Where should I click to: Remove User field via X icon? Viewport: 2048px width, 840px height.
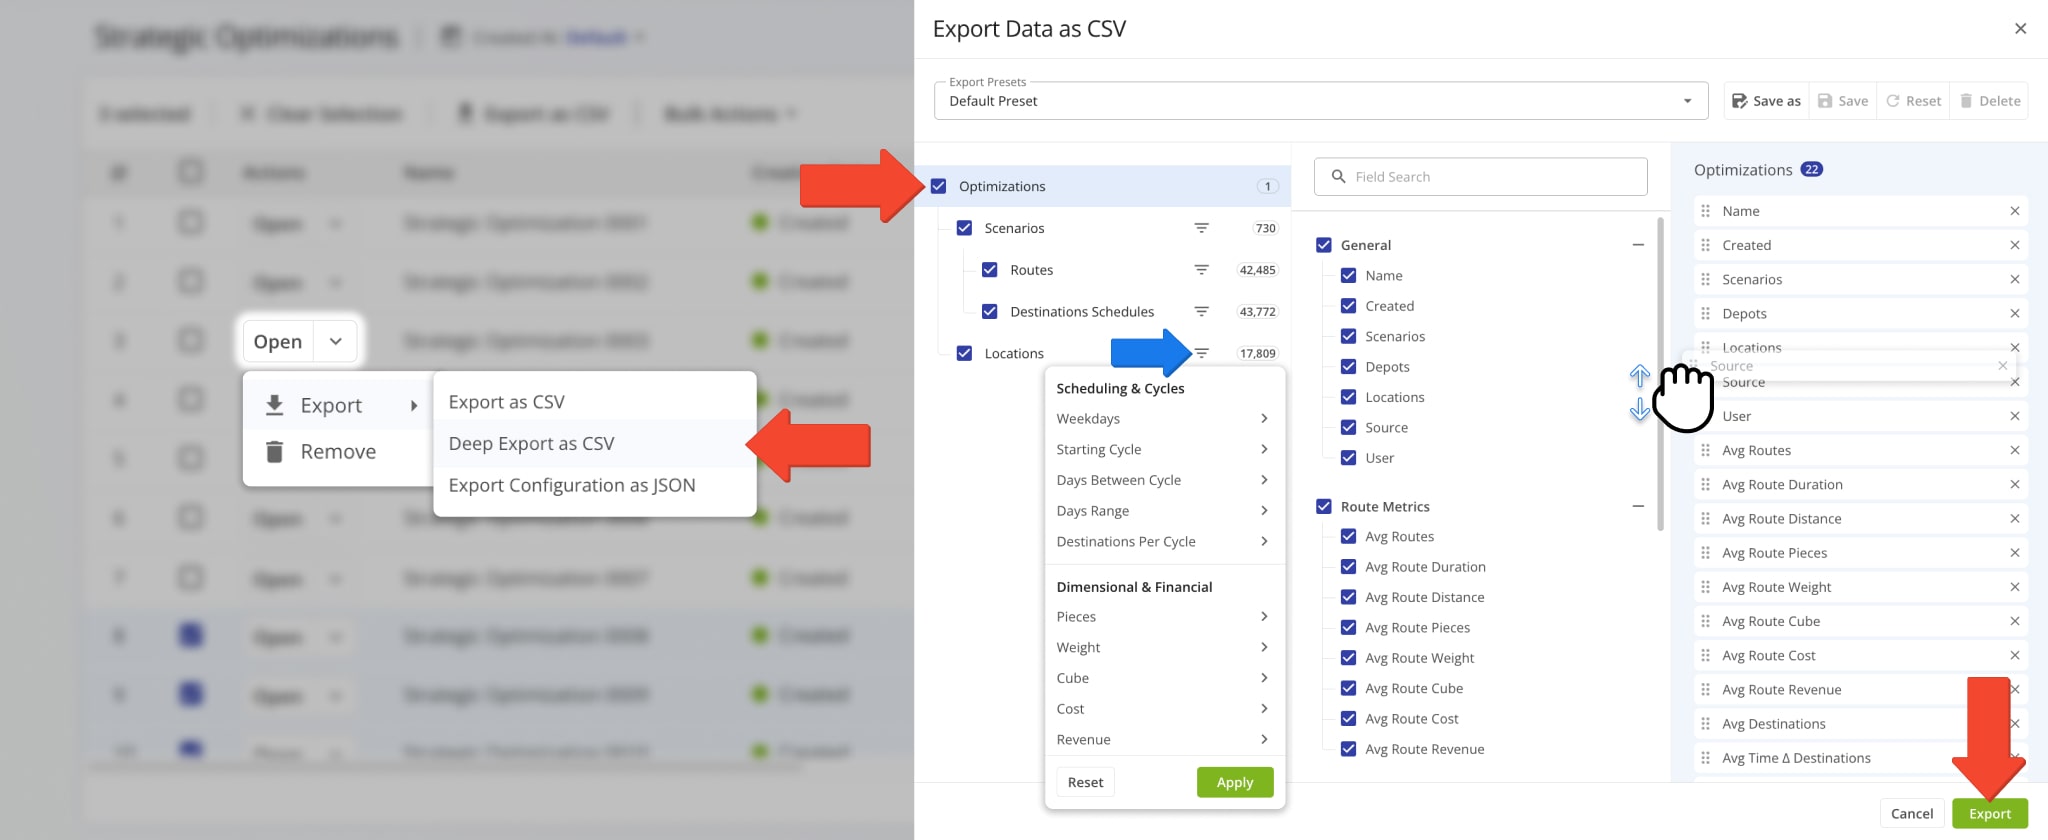[2014, 416]
